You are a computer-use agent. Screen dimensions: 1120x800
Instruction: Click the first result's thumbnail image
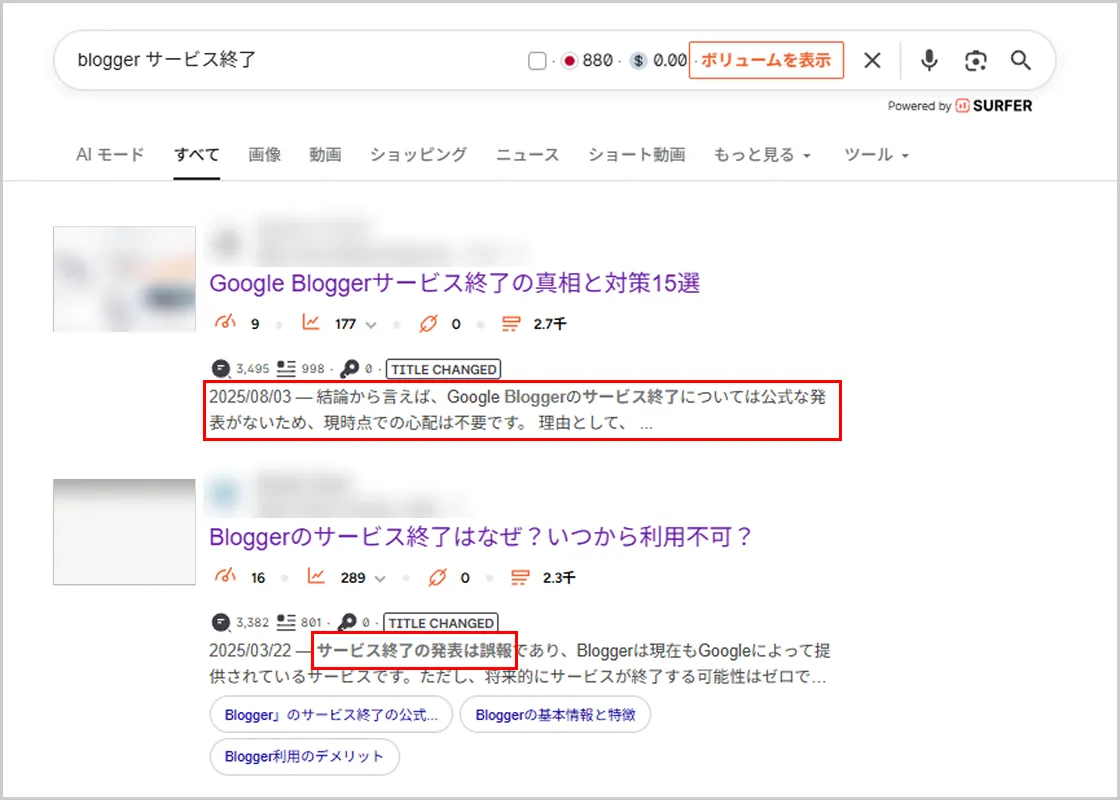pyautogui.click(x=123, y=278)
